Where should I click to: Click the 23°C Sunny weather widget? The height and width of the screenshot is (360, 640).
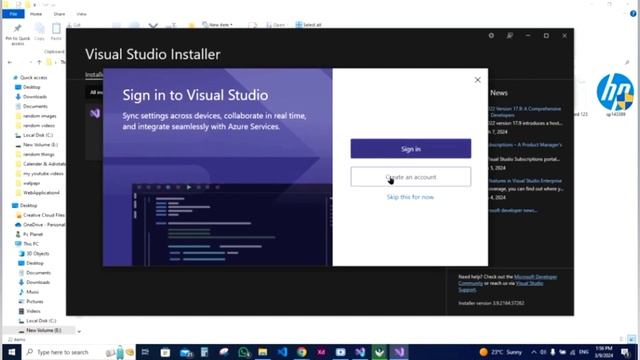[501, 352]
